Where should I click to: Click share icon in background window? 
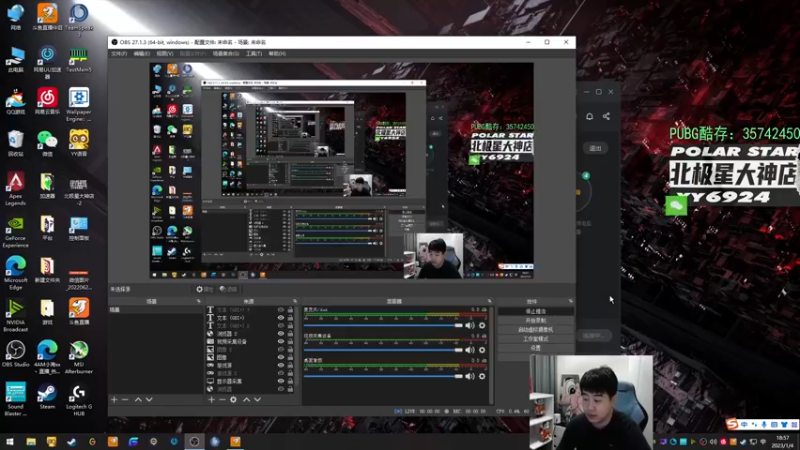point(606,116)
